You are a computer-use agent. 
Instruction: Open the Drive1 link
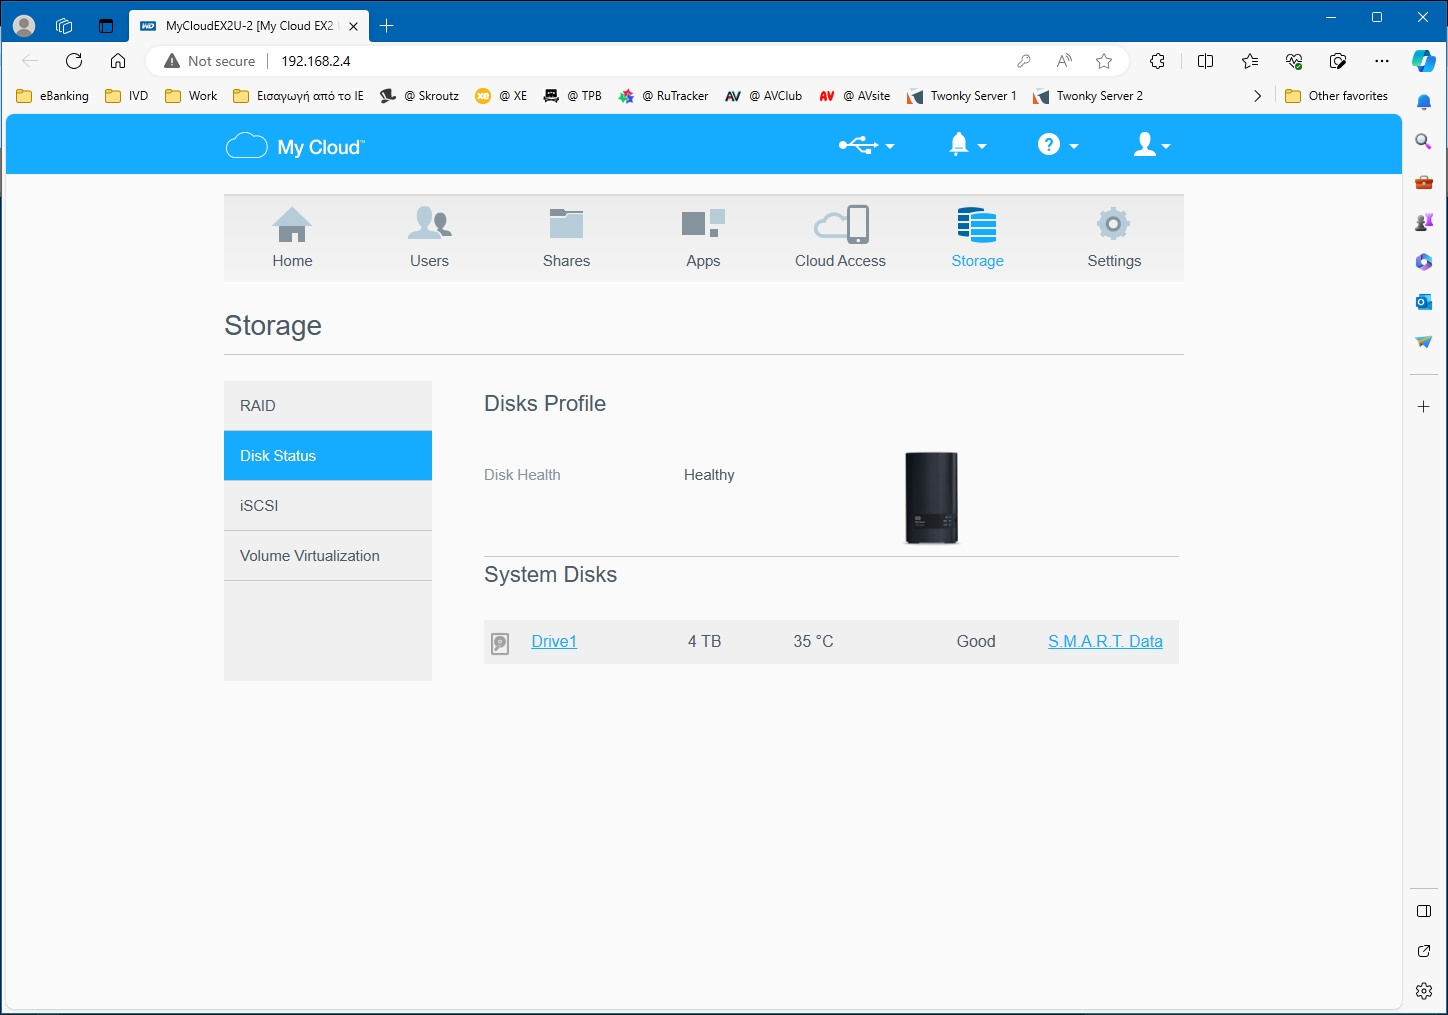click(x=554, y=642)
